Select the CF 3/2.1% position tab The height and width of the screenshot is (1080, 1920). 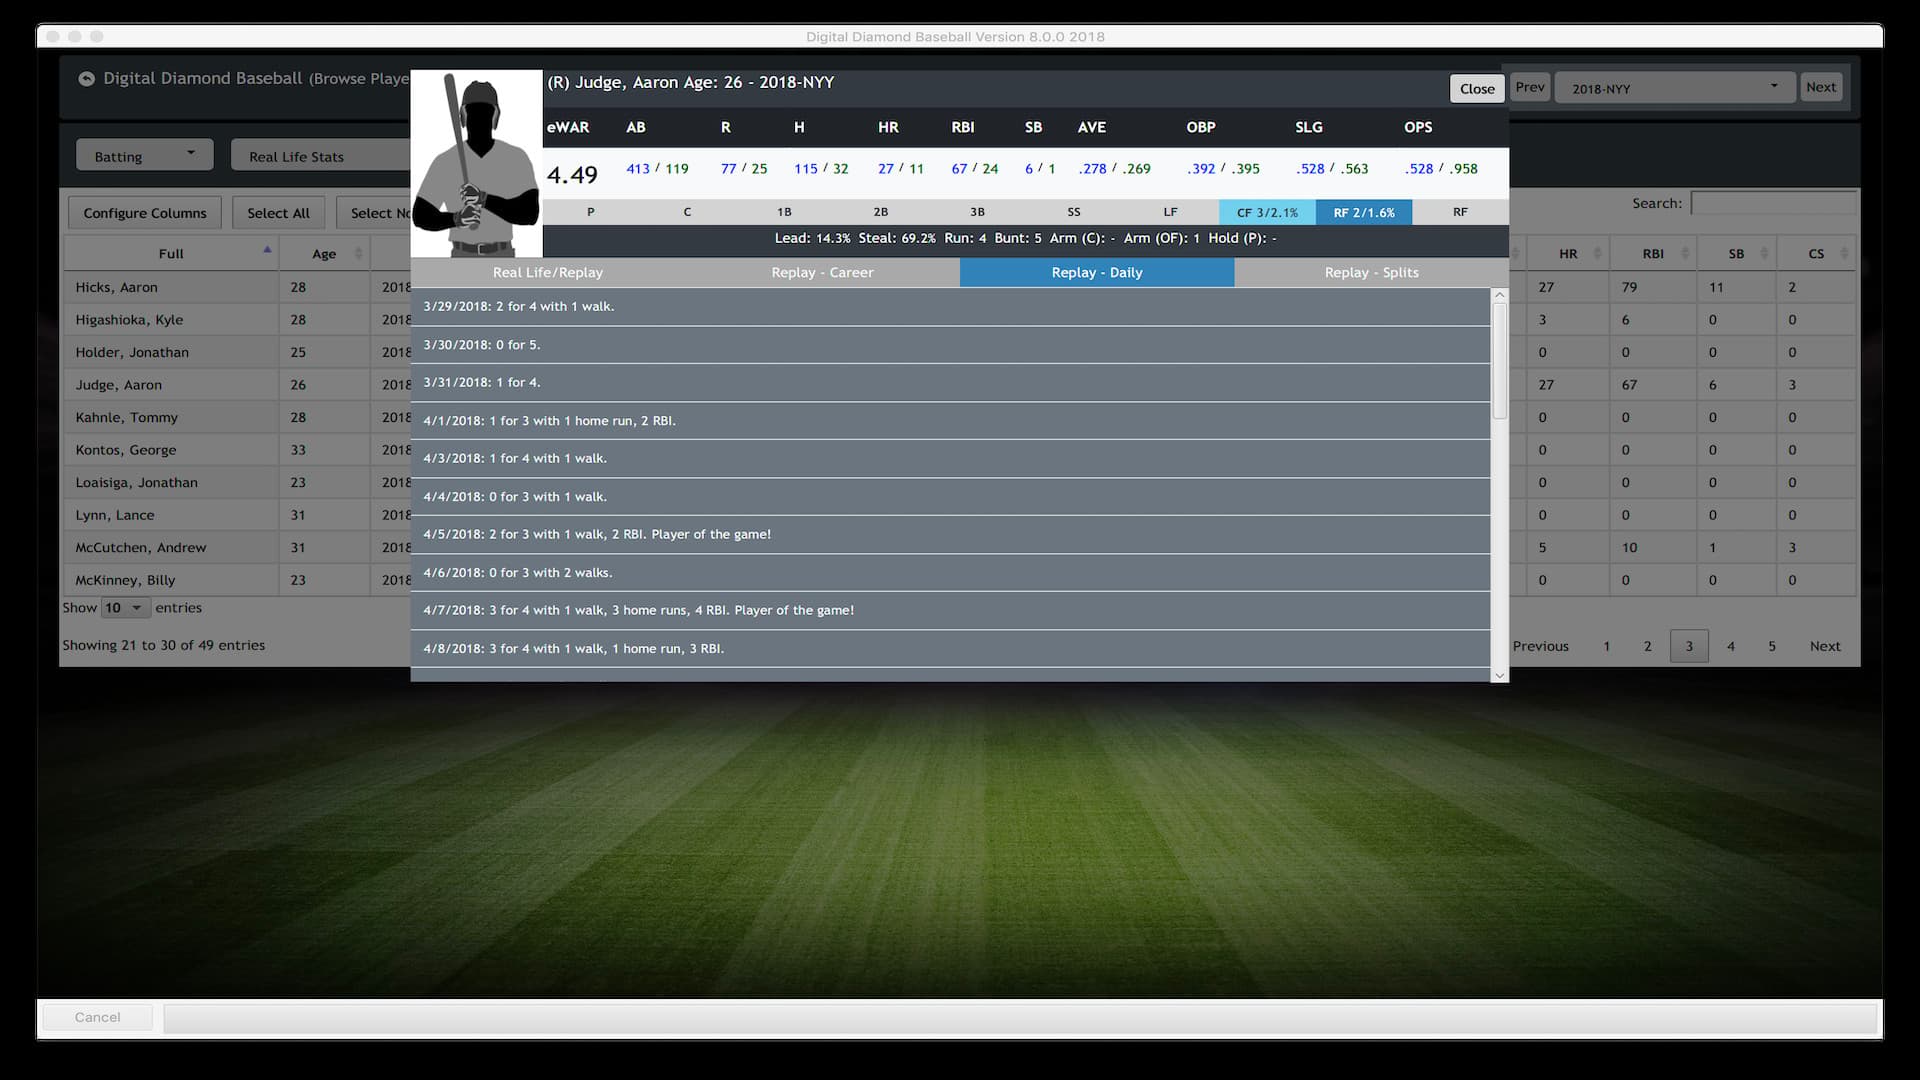[1267, 212]
